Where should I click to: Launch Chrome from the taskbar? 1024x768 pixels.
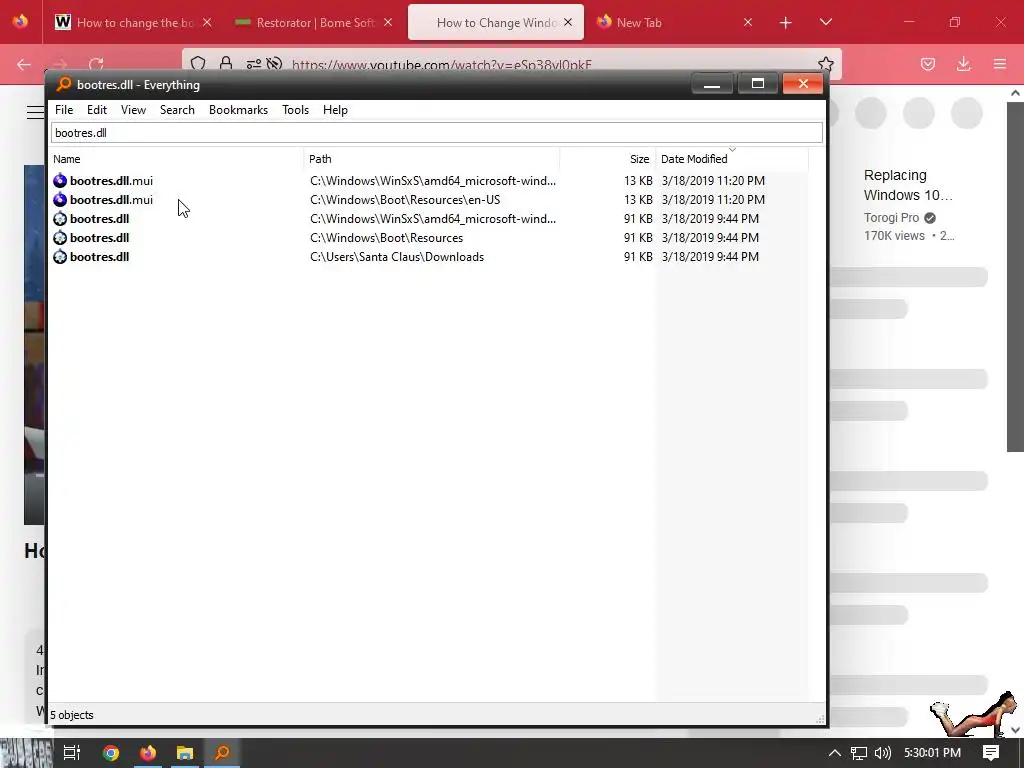tap(111, 753)
